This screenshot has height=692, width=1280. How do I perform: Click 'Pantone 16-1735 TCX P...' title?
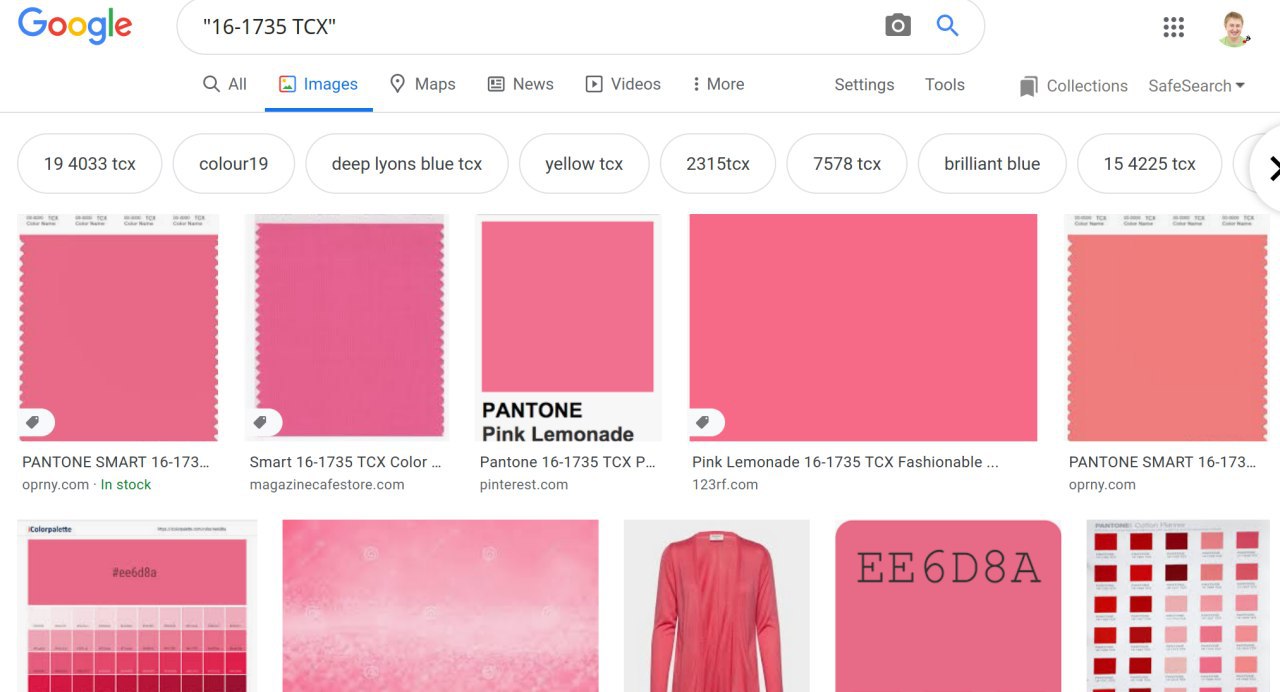point(568,462)
